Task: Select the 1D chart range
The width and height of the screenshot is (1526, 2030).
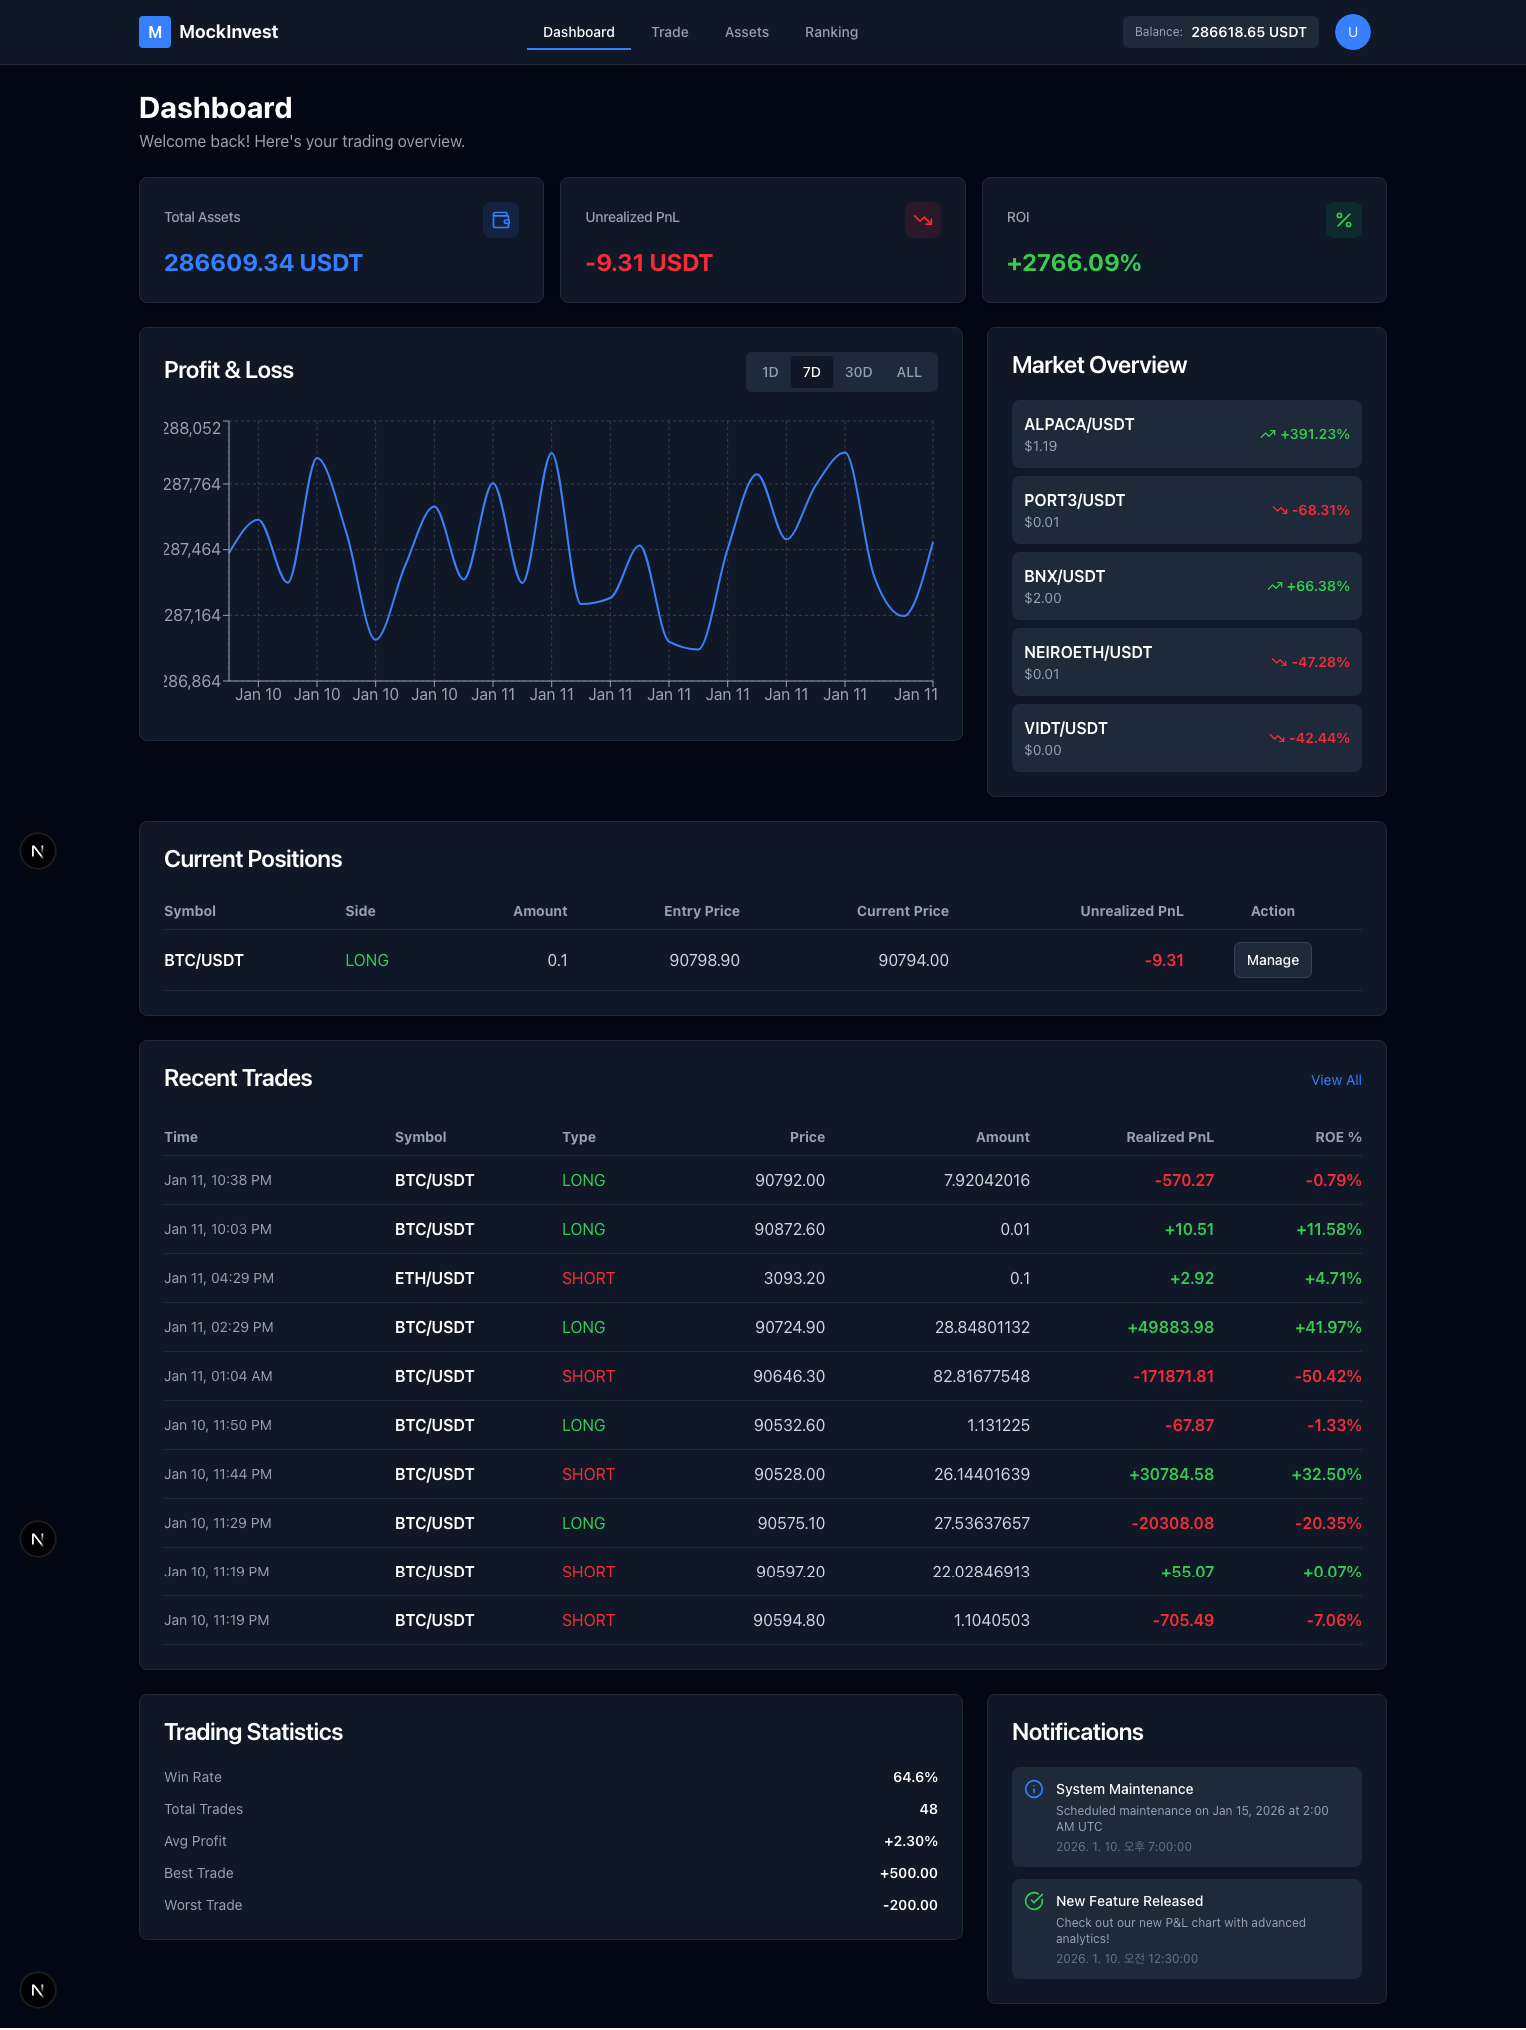Action: pyautogui.click(x=770, y=372)
